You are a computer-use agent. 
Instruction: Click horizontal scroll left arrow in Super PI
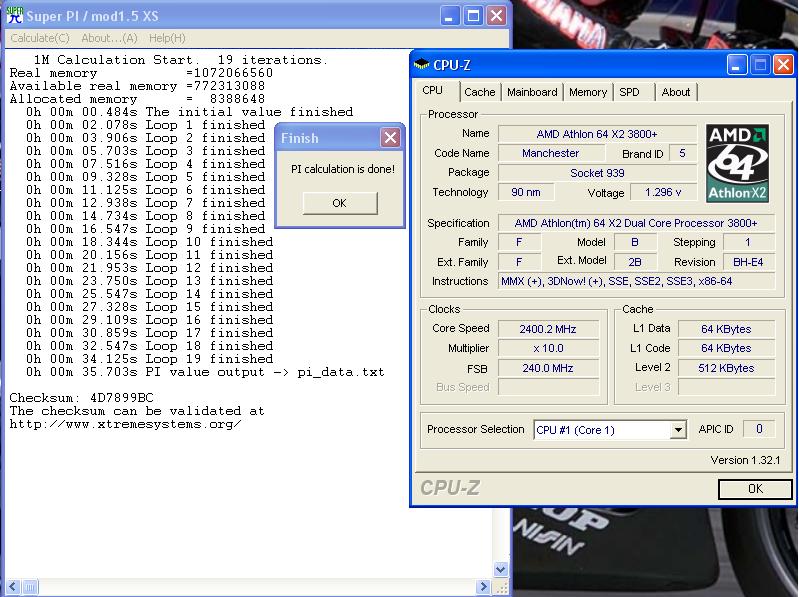click(14, 587)
